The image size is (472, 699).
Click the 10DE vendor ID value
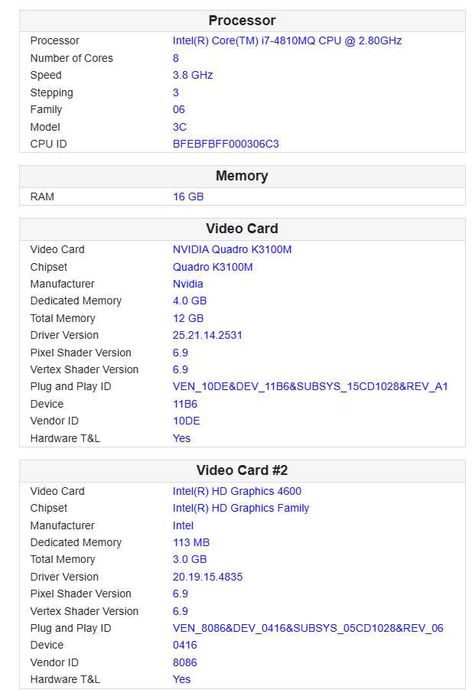[186, 421]
